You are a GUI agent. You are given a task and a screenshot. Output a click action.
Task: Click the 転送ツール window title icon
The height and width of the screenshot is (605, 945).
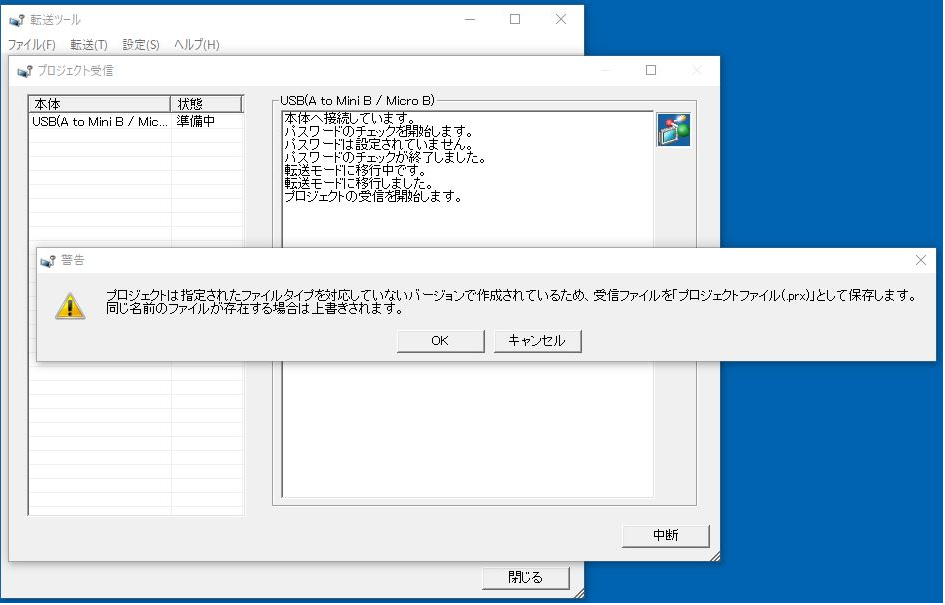pos(17,20)
